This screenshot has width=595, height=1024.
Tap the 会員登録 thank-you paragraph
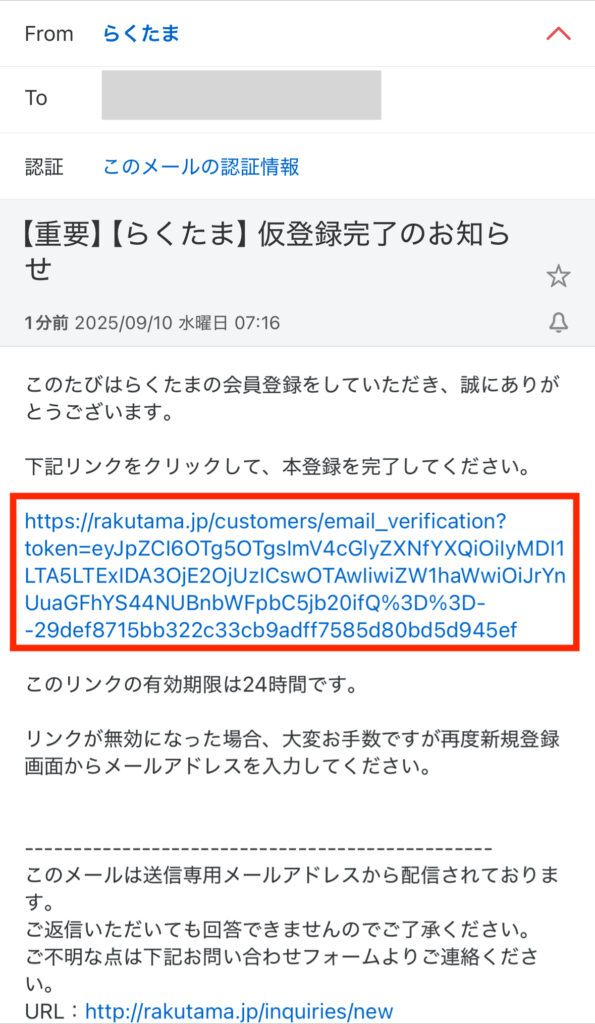pos(292,398)
